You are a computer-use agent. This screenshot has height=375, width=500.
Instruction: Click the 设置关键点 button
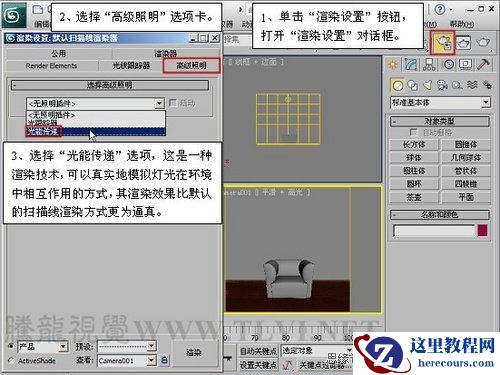click(258, 365)
